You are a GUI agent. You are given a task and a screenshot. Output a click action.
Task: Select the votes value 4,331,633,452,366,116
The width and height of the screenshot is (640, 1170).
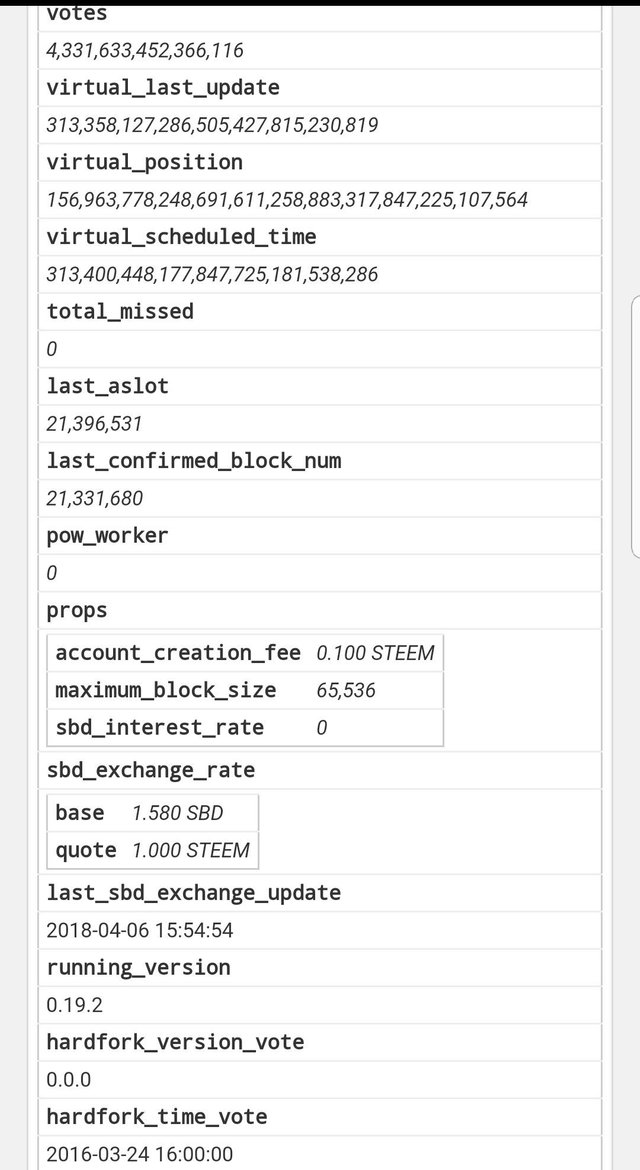pos(145,51)
